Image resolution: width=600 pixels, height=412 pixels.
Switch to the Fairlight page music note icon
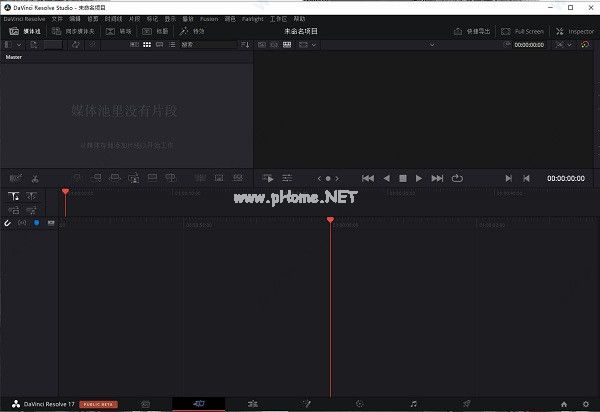coord(414,403)
